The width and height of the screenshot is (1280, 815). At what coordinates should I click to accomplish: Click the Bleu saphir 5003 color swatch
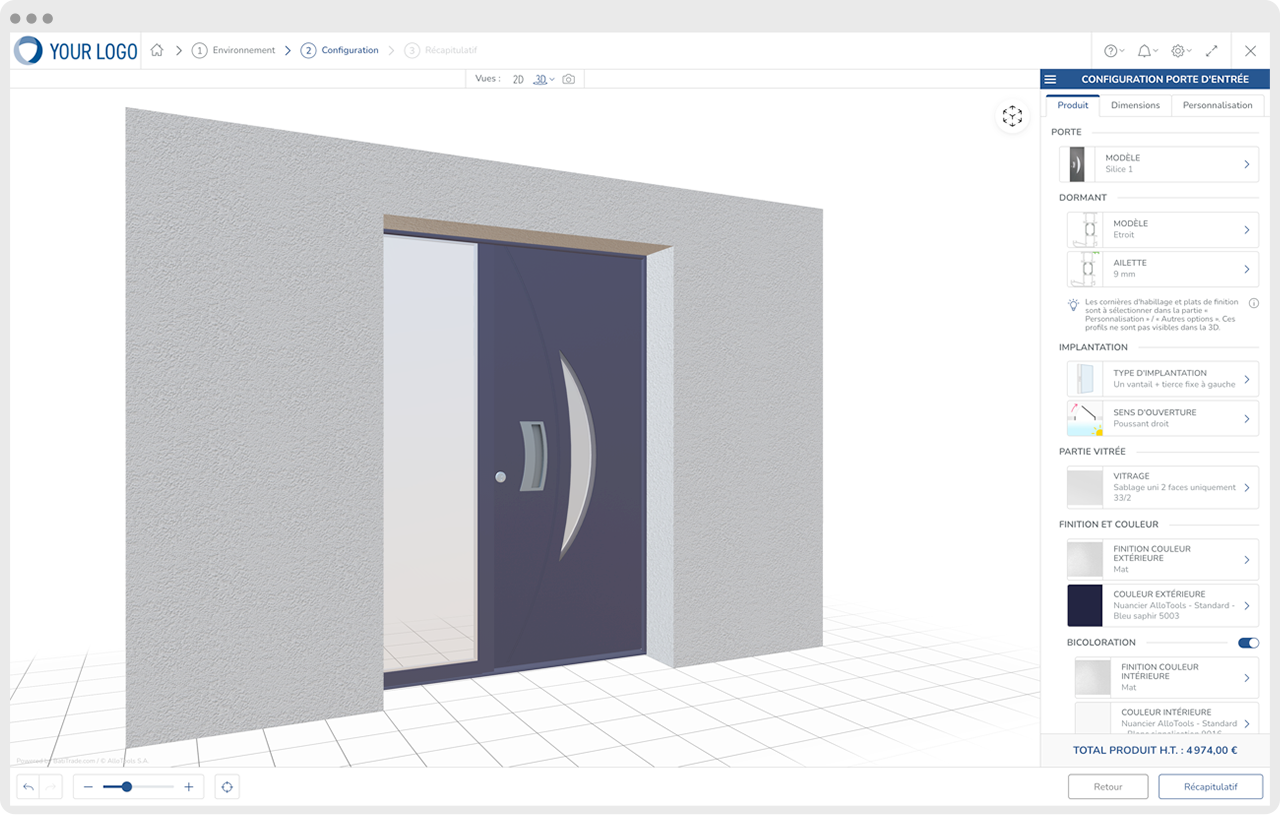[1085, 605]
